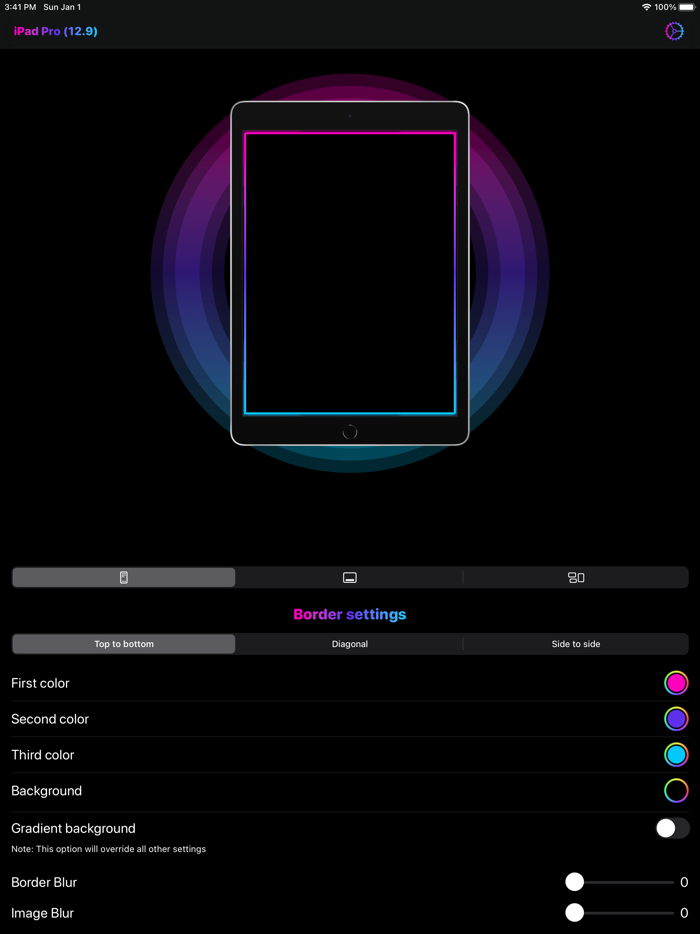This screenshot has width=700, height=934.
Task: Tap the iPad wallpaper preview image
Action: click(x=350, y=273)
